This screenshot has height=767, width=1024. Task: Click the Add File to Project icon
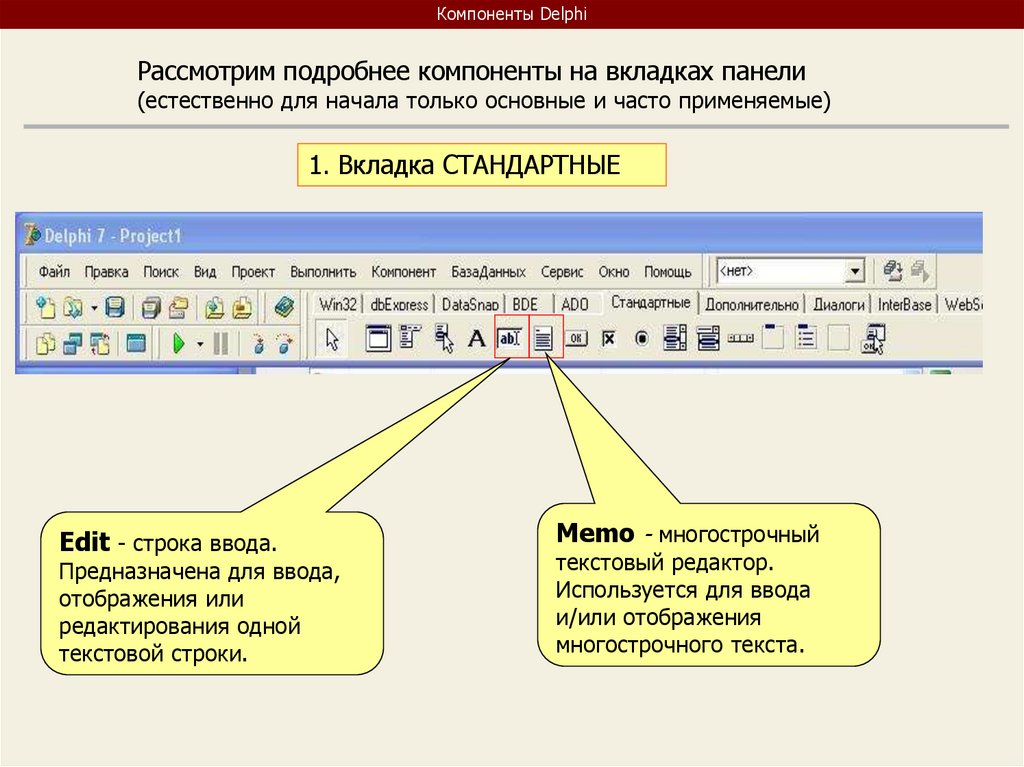coord(214,307)
